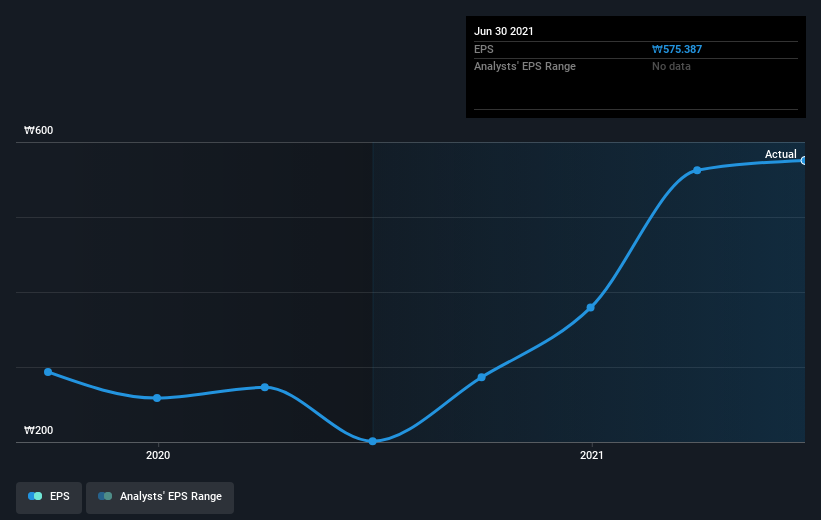Click the Actual label on chart

click(x=780, y=154)
